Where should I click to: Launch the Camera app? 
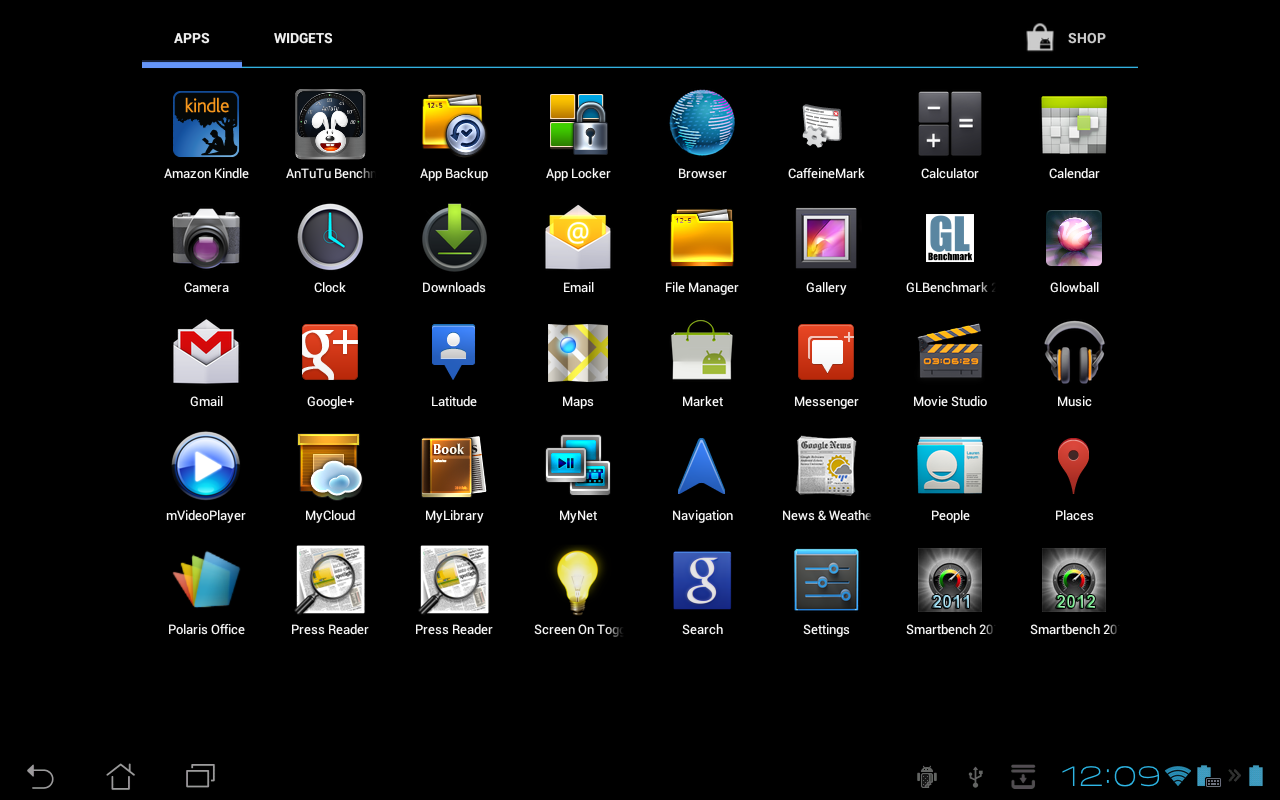click(x=206, y=238)
